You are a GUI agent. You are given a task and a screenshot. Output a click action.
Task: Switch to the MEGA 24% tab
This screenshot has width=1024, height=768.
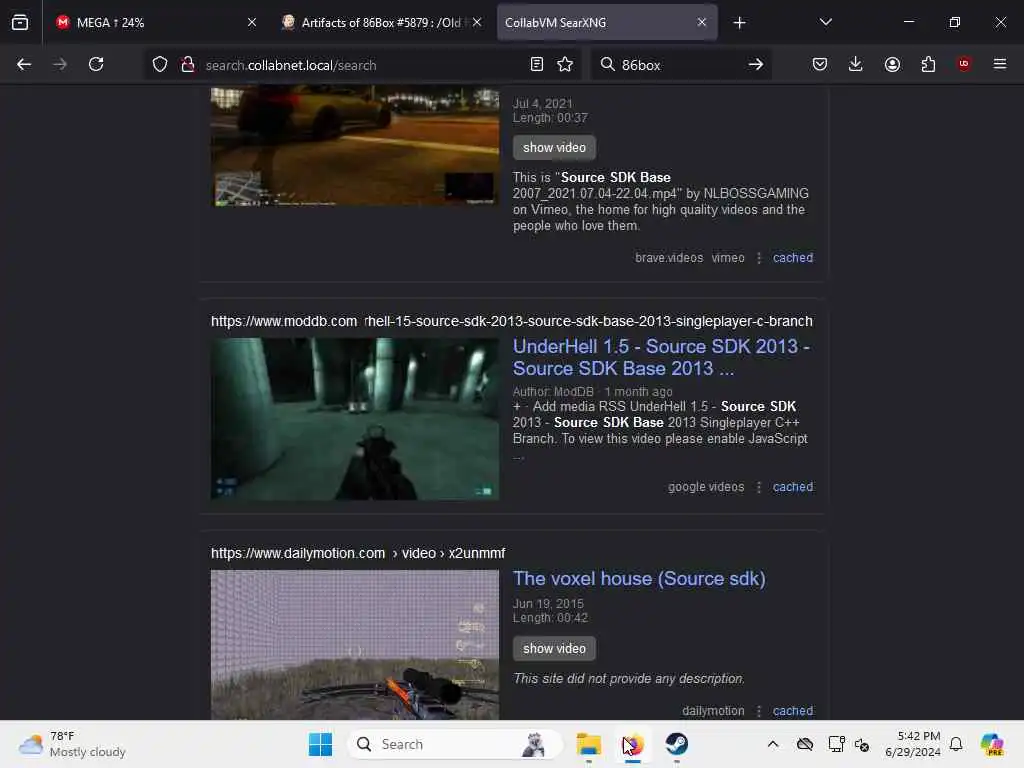pos(155,22)
